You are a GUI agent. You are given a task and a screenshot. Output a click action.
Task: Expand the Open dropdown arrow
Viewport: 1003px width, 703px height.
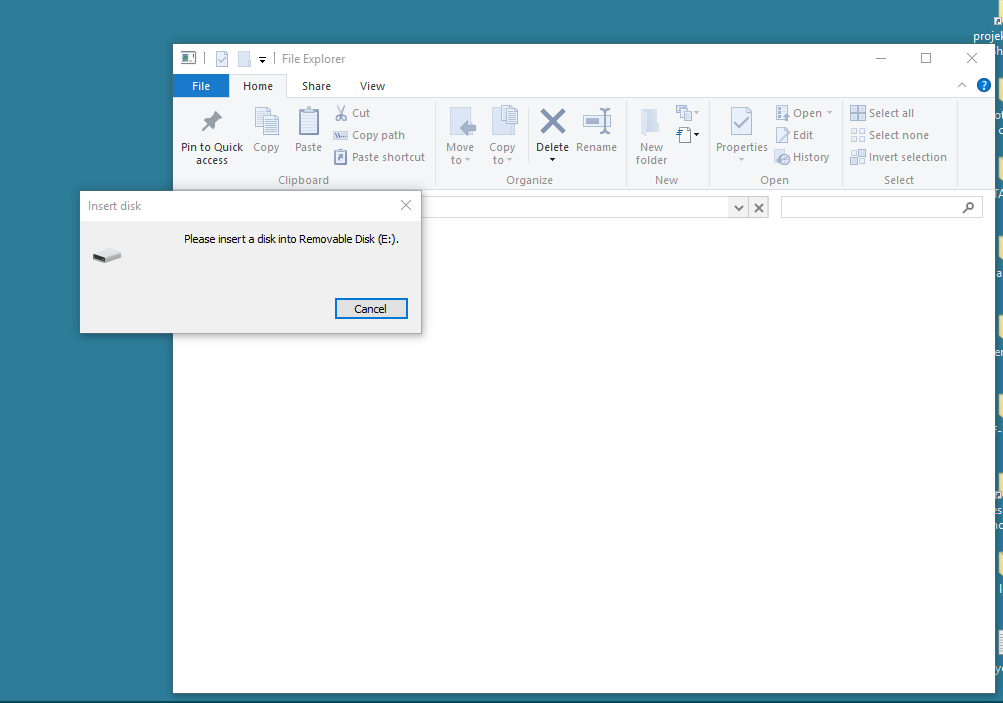pyautogui.click(x=830, y=113)
